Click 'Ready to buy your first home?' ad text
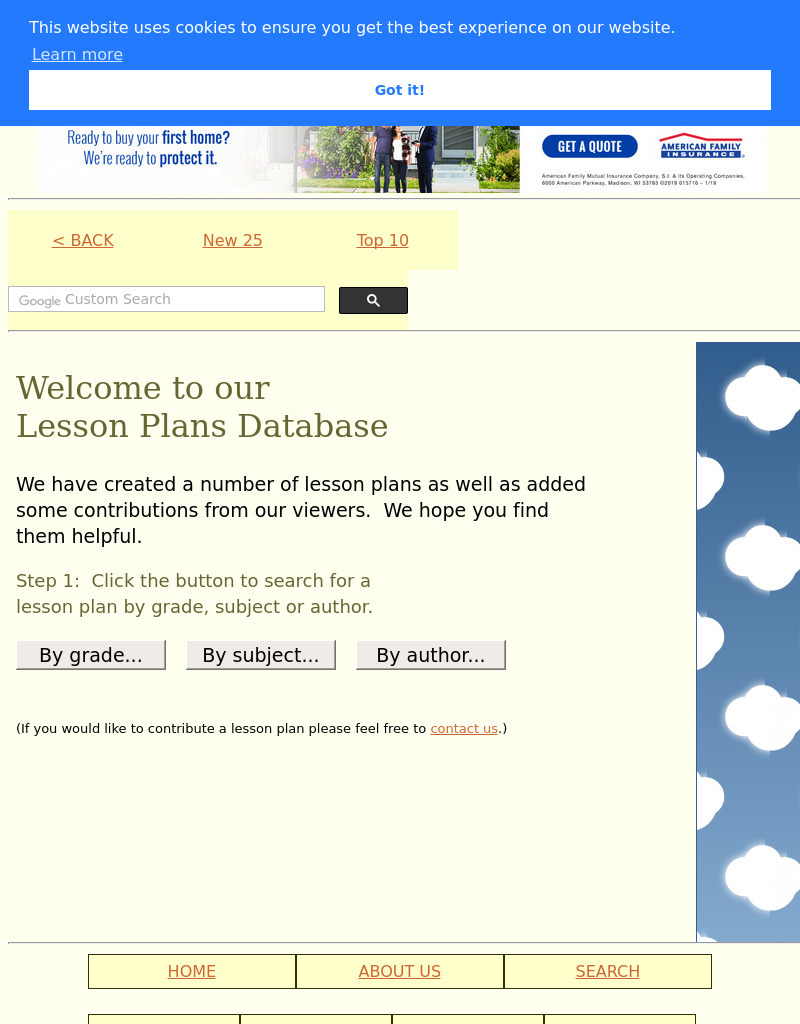Screen dimensions: 800x1024 (149, 147)
